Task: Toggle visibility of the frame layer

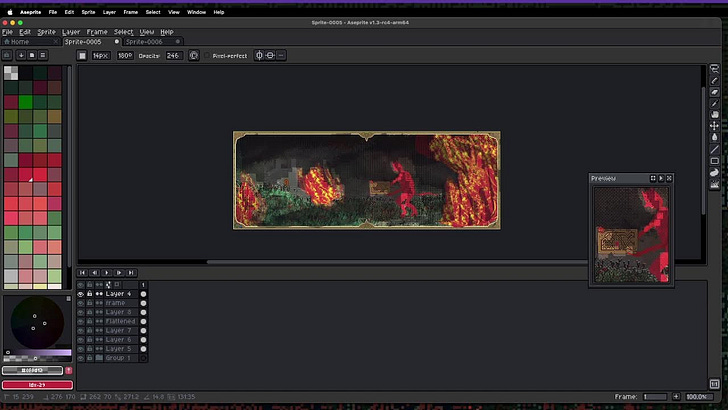Action: pos(81,303)
